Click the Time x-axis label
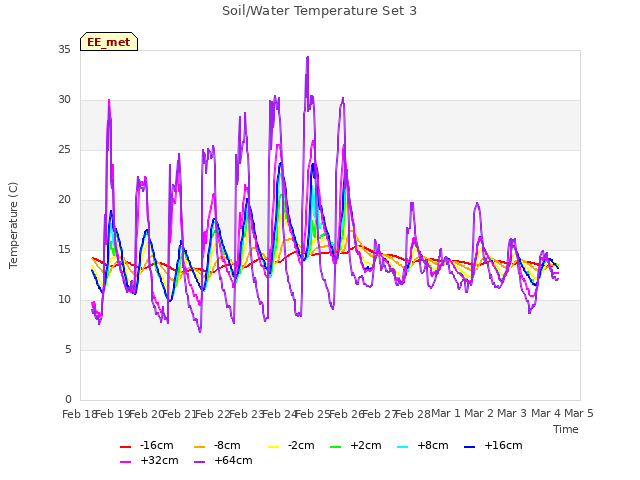This screenshot has height=480, width=640. click(566, 429)
